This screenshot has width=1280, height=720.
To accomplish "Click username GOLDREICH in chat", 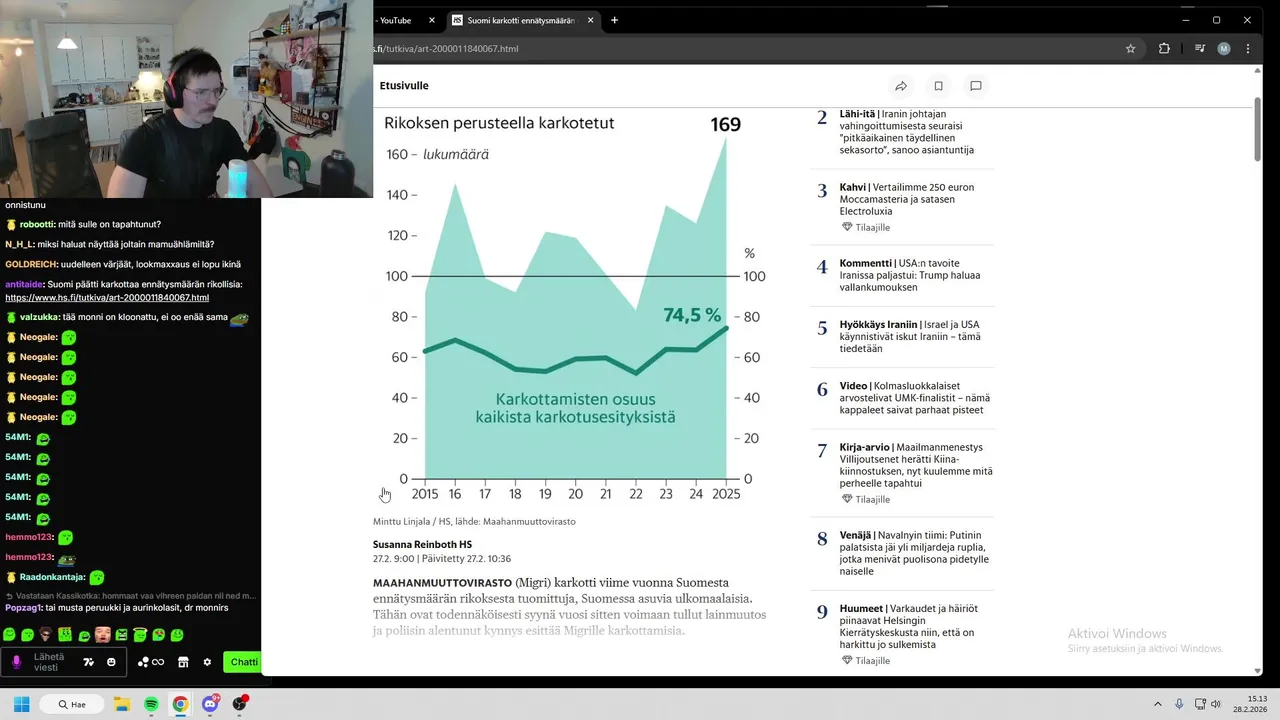I will coord(30,264).
